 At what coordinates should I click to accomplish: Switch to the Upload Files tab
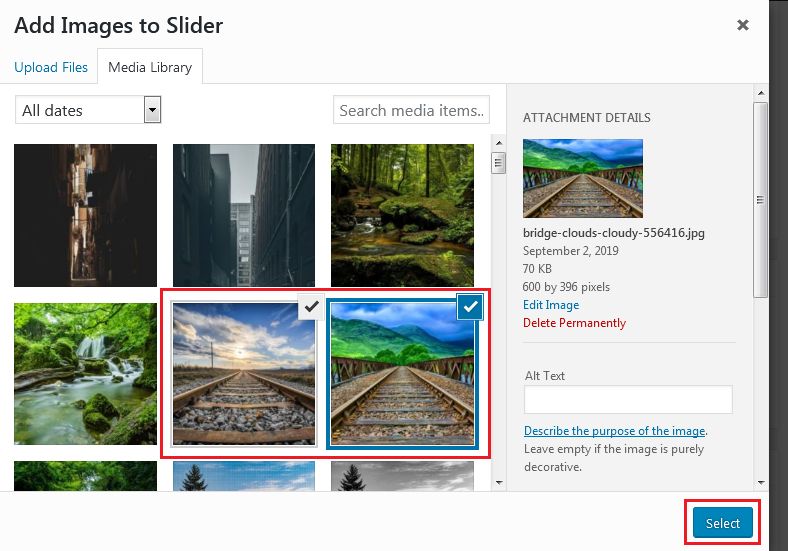(x=51, y=67)
